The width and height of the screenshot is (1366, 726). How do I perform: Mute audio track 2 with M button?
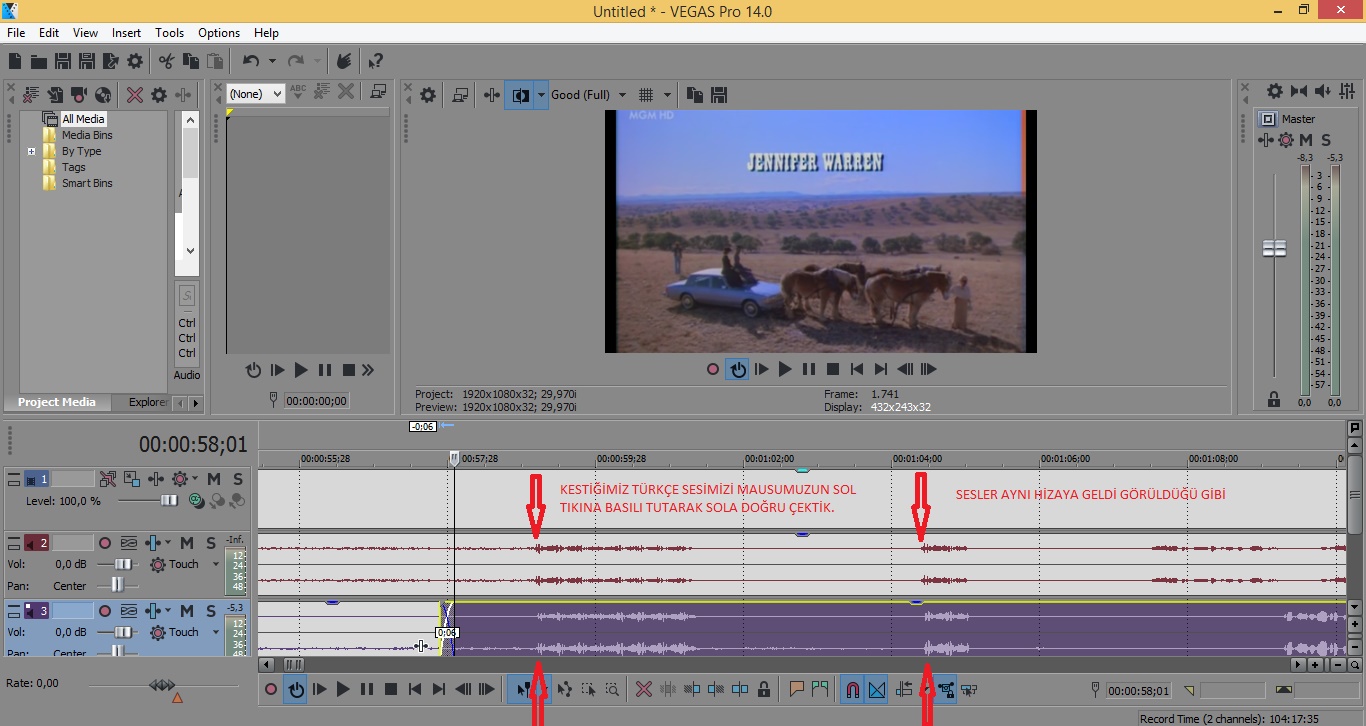click(x=187, y=543)
